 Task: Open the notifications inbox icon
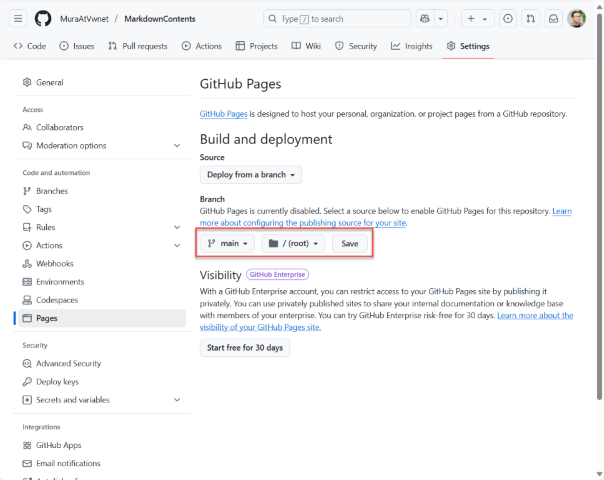tap(553, 18)
